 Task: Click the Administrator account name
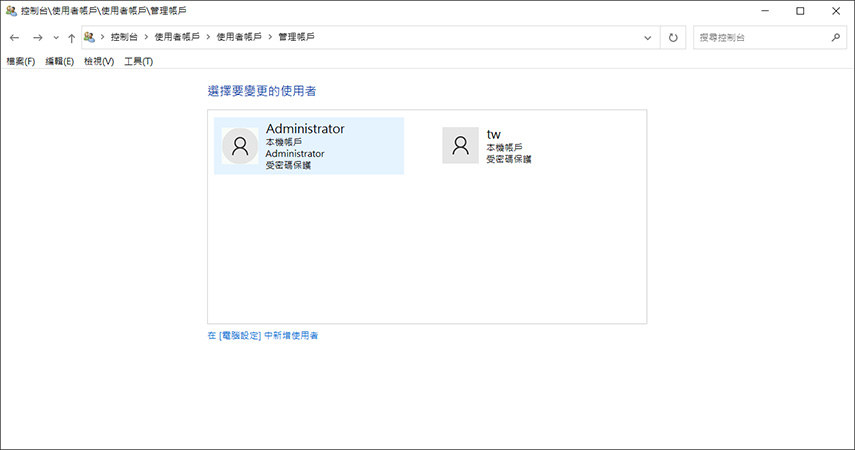(x=305, y=129)
